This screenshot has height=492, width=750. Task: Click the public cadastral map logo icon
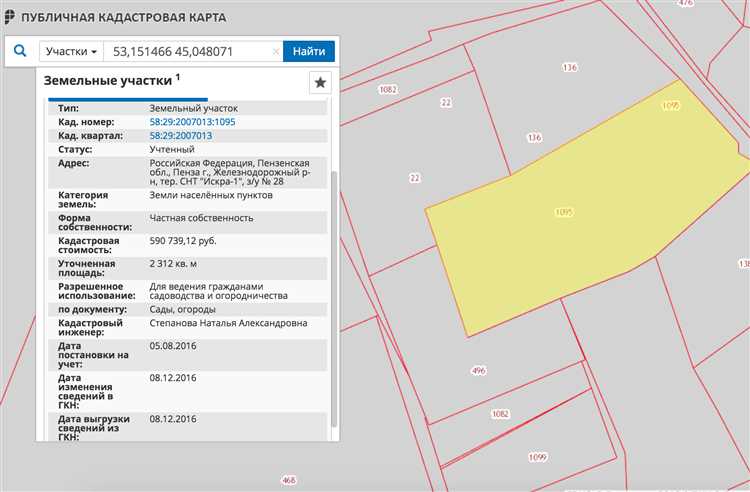[x=9, y=17]
